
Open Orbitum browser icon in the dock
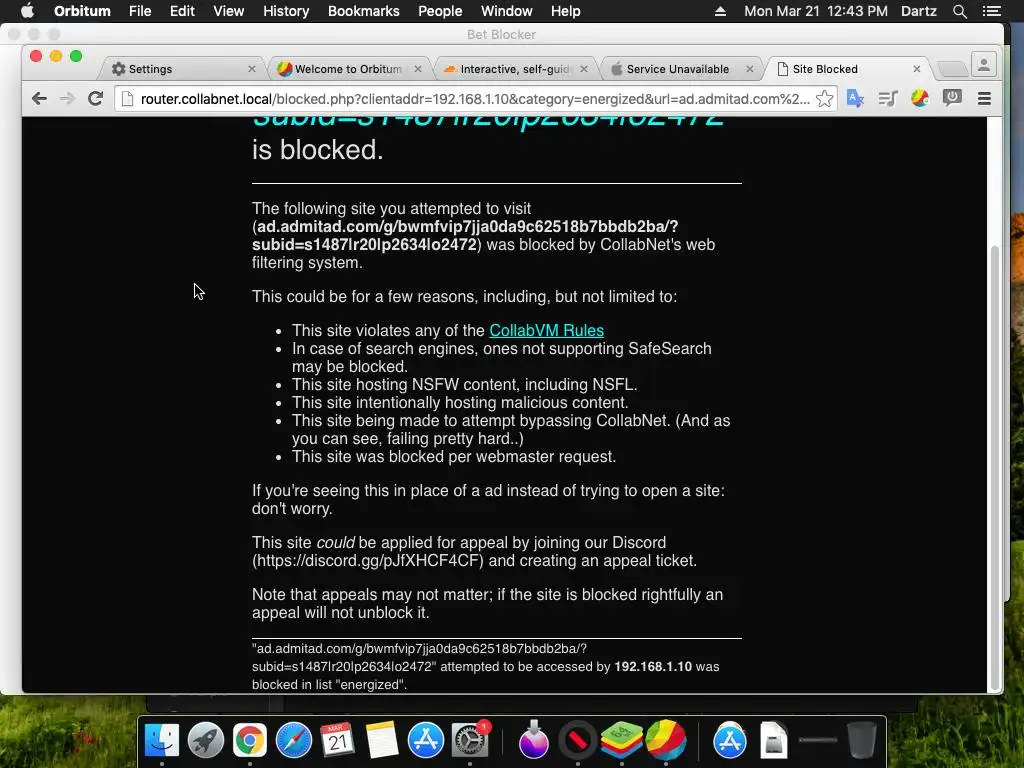point(665,741)
